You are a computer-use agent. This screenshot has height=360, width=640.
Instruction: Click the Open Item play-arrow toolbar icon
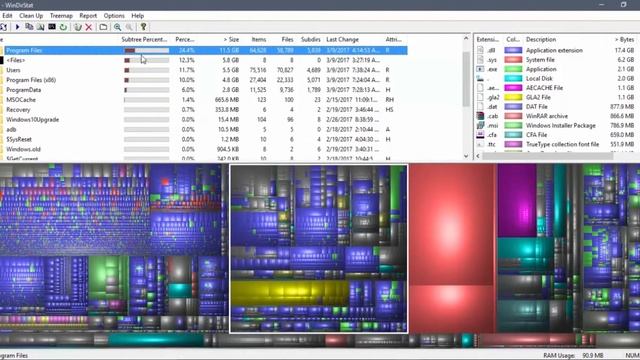17,27
